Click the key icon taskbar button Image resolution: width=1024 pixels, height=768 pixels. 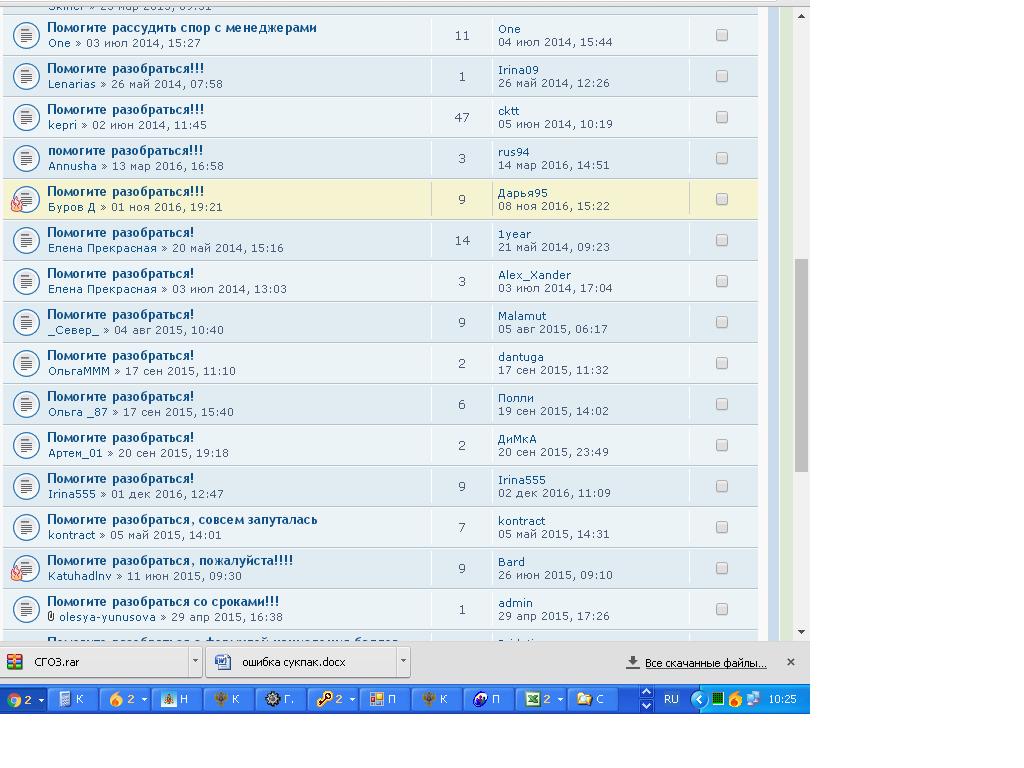pyautogui.click(x=332, y=699)
